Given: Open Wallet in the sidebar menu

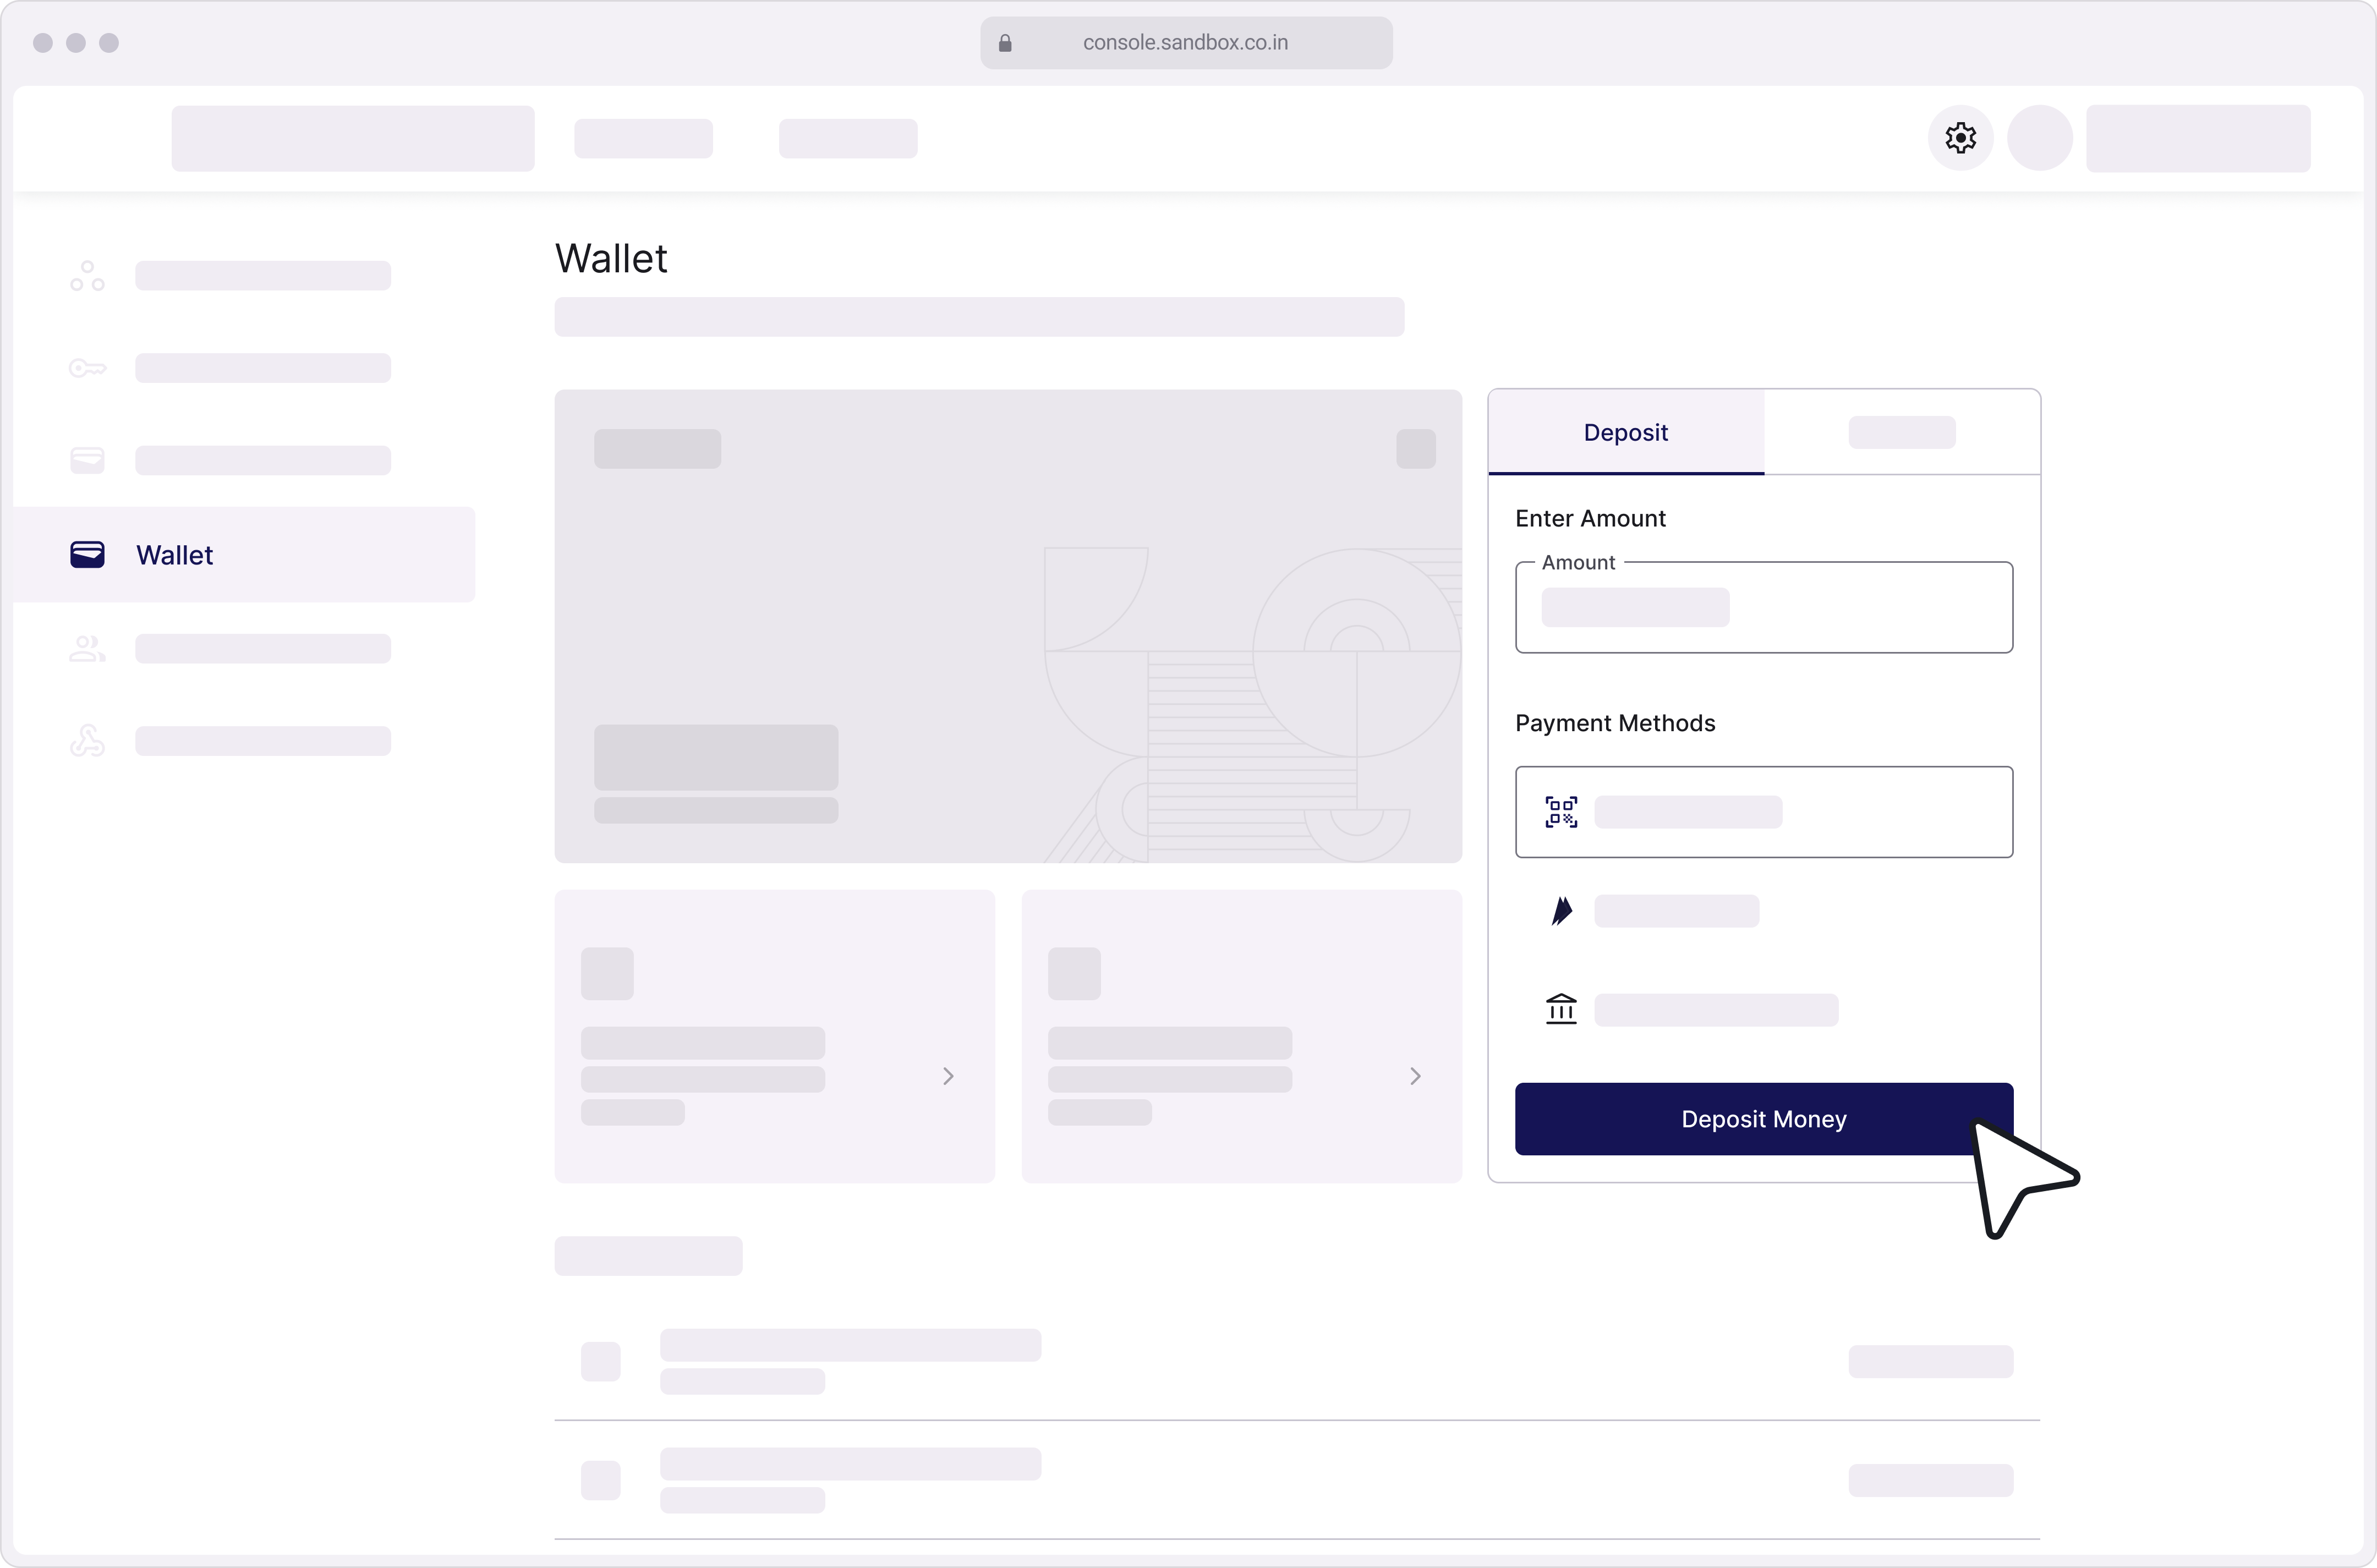Looking at the screenshot, I should point(245,555).
